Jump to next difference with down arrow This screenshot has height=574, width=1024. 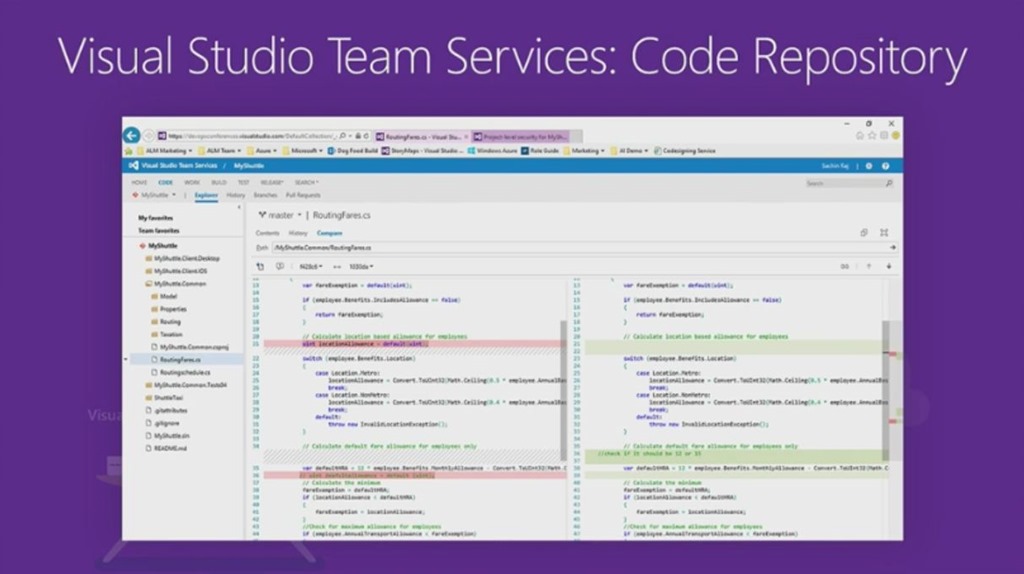[x=888, y=266]
